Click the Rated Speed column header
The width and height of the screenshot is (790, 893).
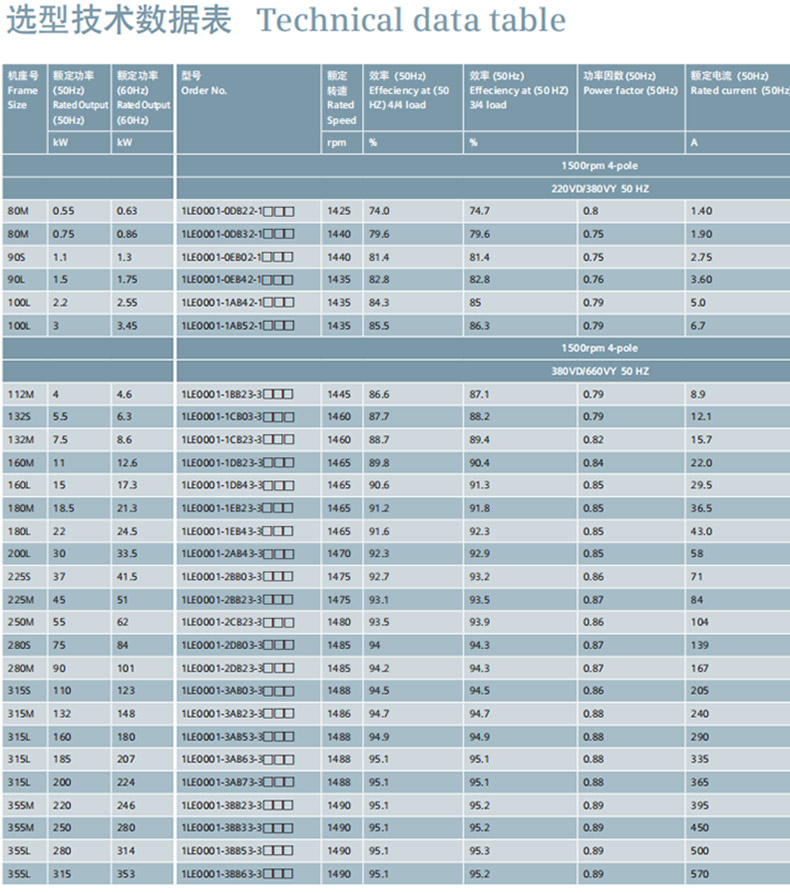click(340, 97)
